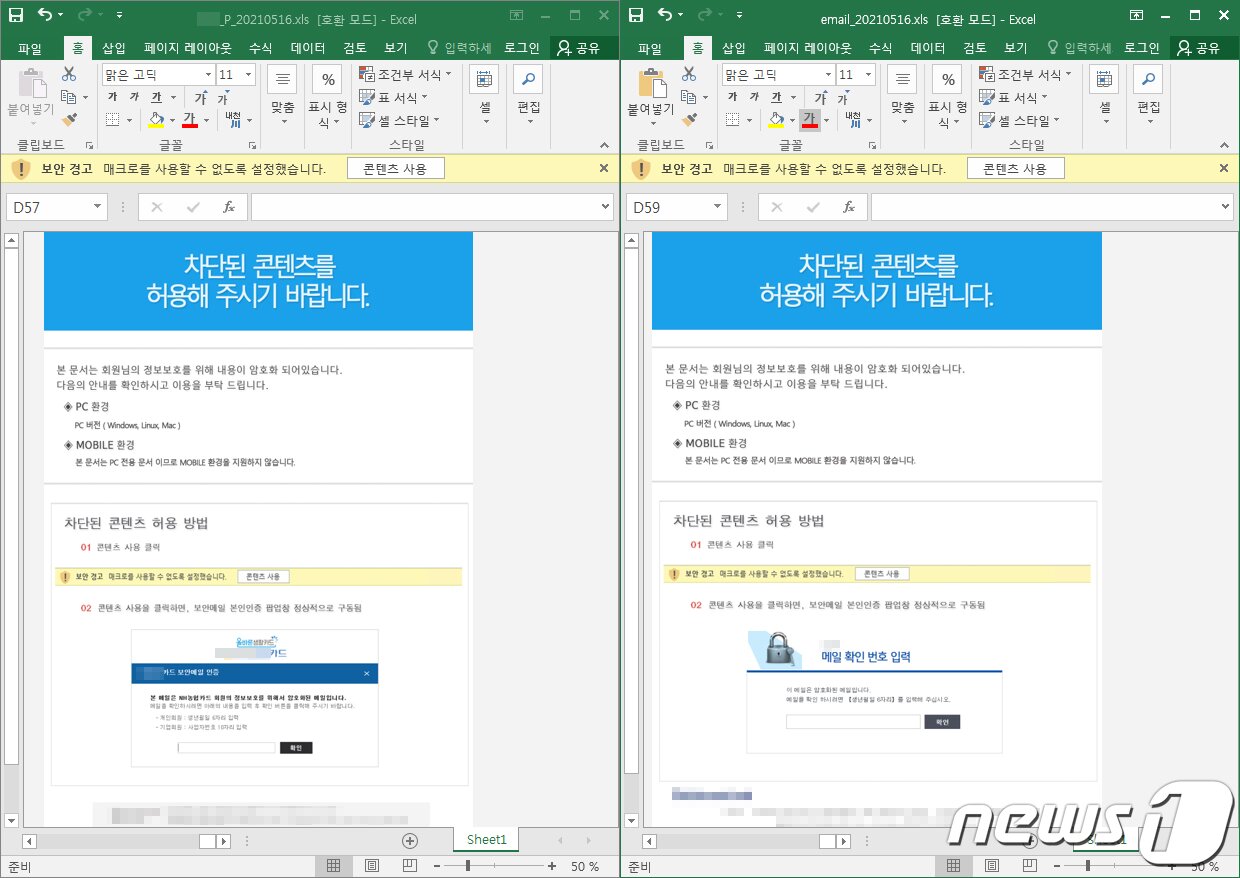Zoom in with plus button in left window
The image size is (1240, 878).
click(x=552, y=866)
